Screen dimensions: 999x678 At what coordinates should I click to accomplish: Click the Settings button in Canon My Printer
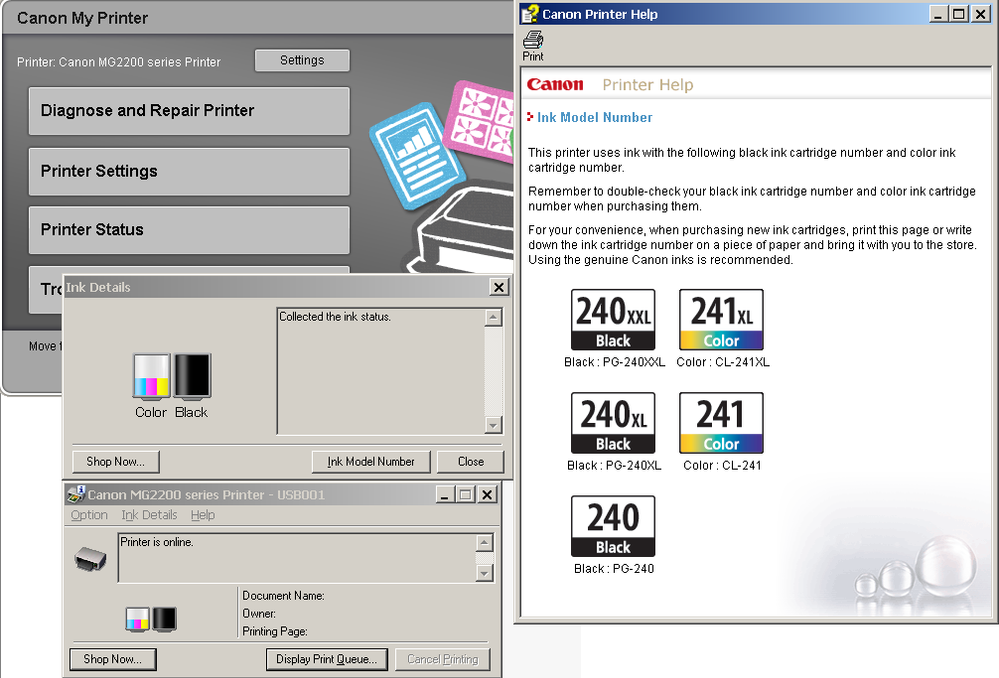(x=302, y=60)
